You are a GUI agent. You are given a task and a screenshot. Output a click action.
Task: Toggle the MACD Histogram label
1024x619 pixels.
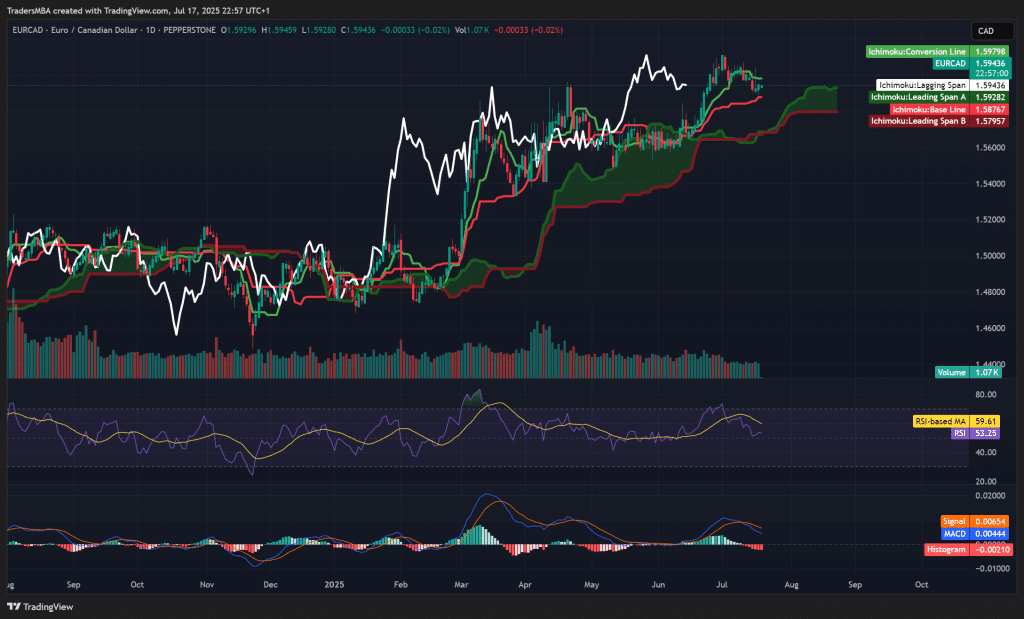(948, 548)
